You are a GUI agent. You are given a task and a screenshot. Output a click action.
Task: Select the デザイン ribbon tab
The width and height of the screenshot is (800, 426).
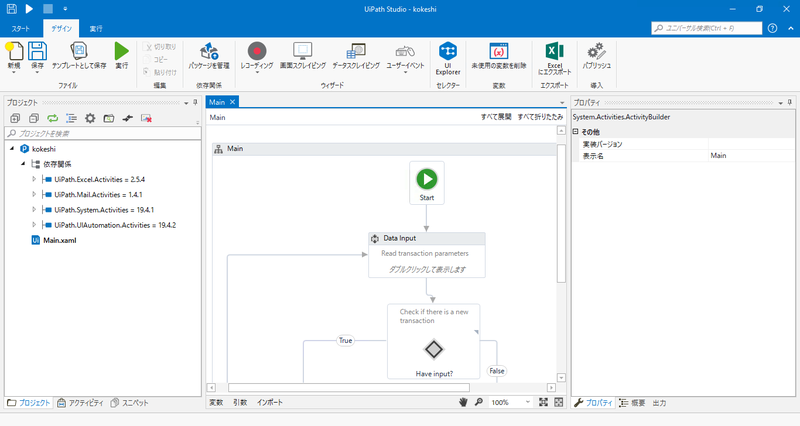click(x=61, y=29)
